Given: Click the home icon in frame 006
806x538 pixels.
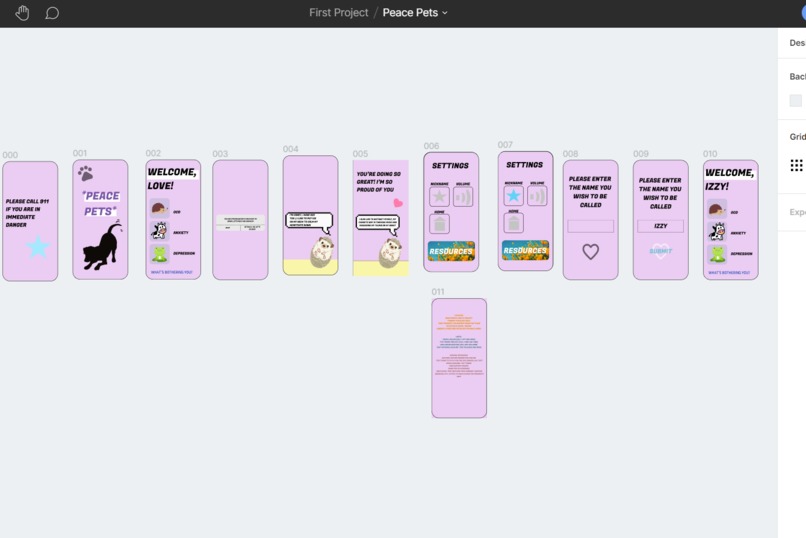Looking at the screenshot, I should coord(439,224).
